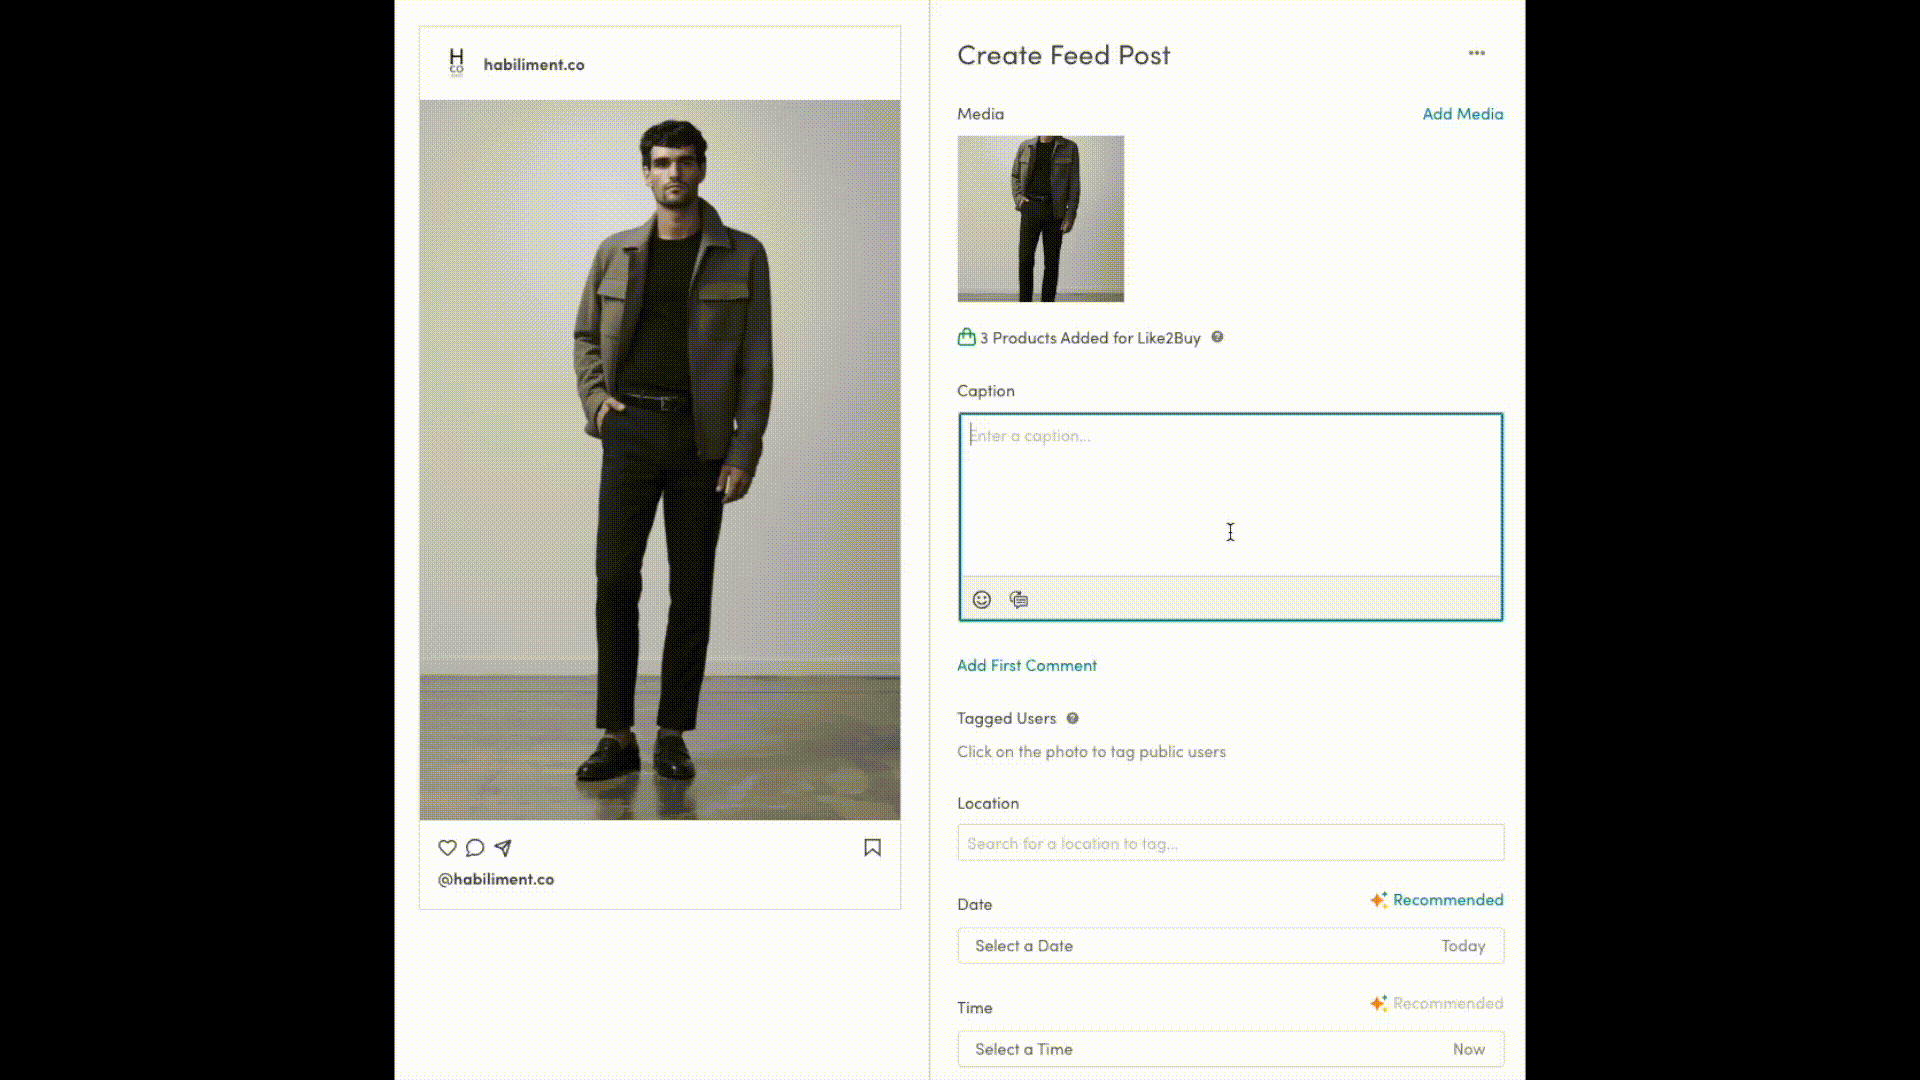
Task: Click help icon next to Like2Buy products
Action: coord(1217,337)
